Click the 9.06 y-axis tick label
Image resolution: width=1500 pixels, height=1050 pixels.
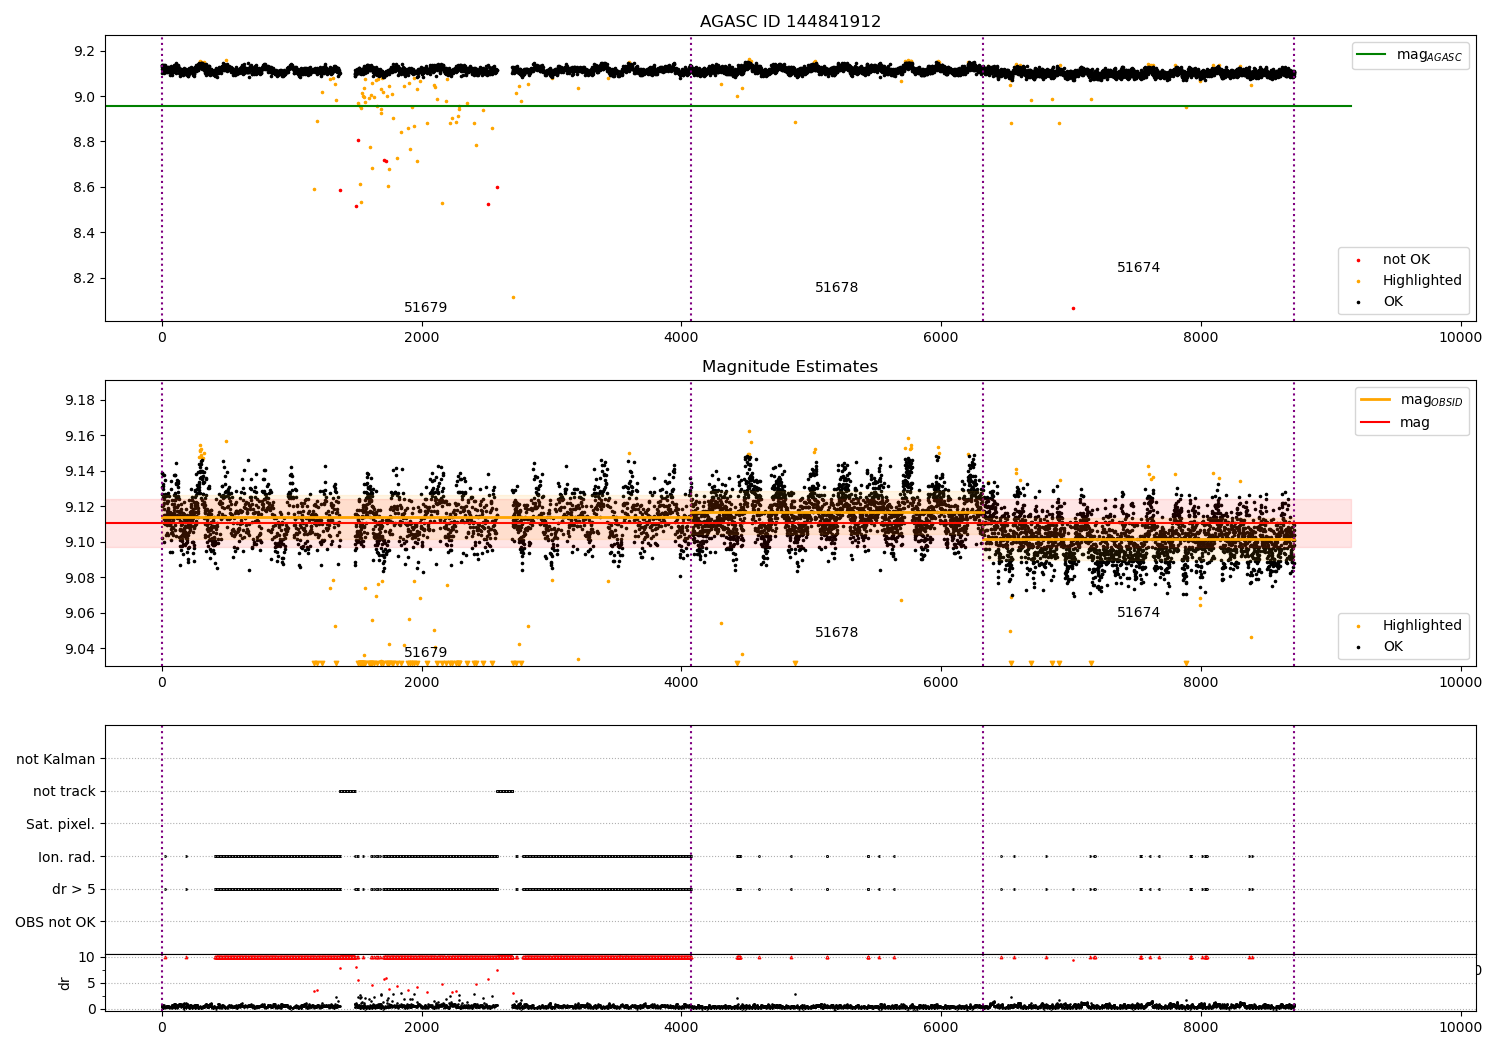pos(81,614)
